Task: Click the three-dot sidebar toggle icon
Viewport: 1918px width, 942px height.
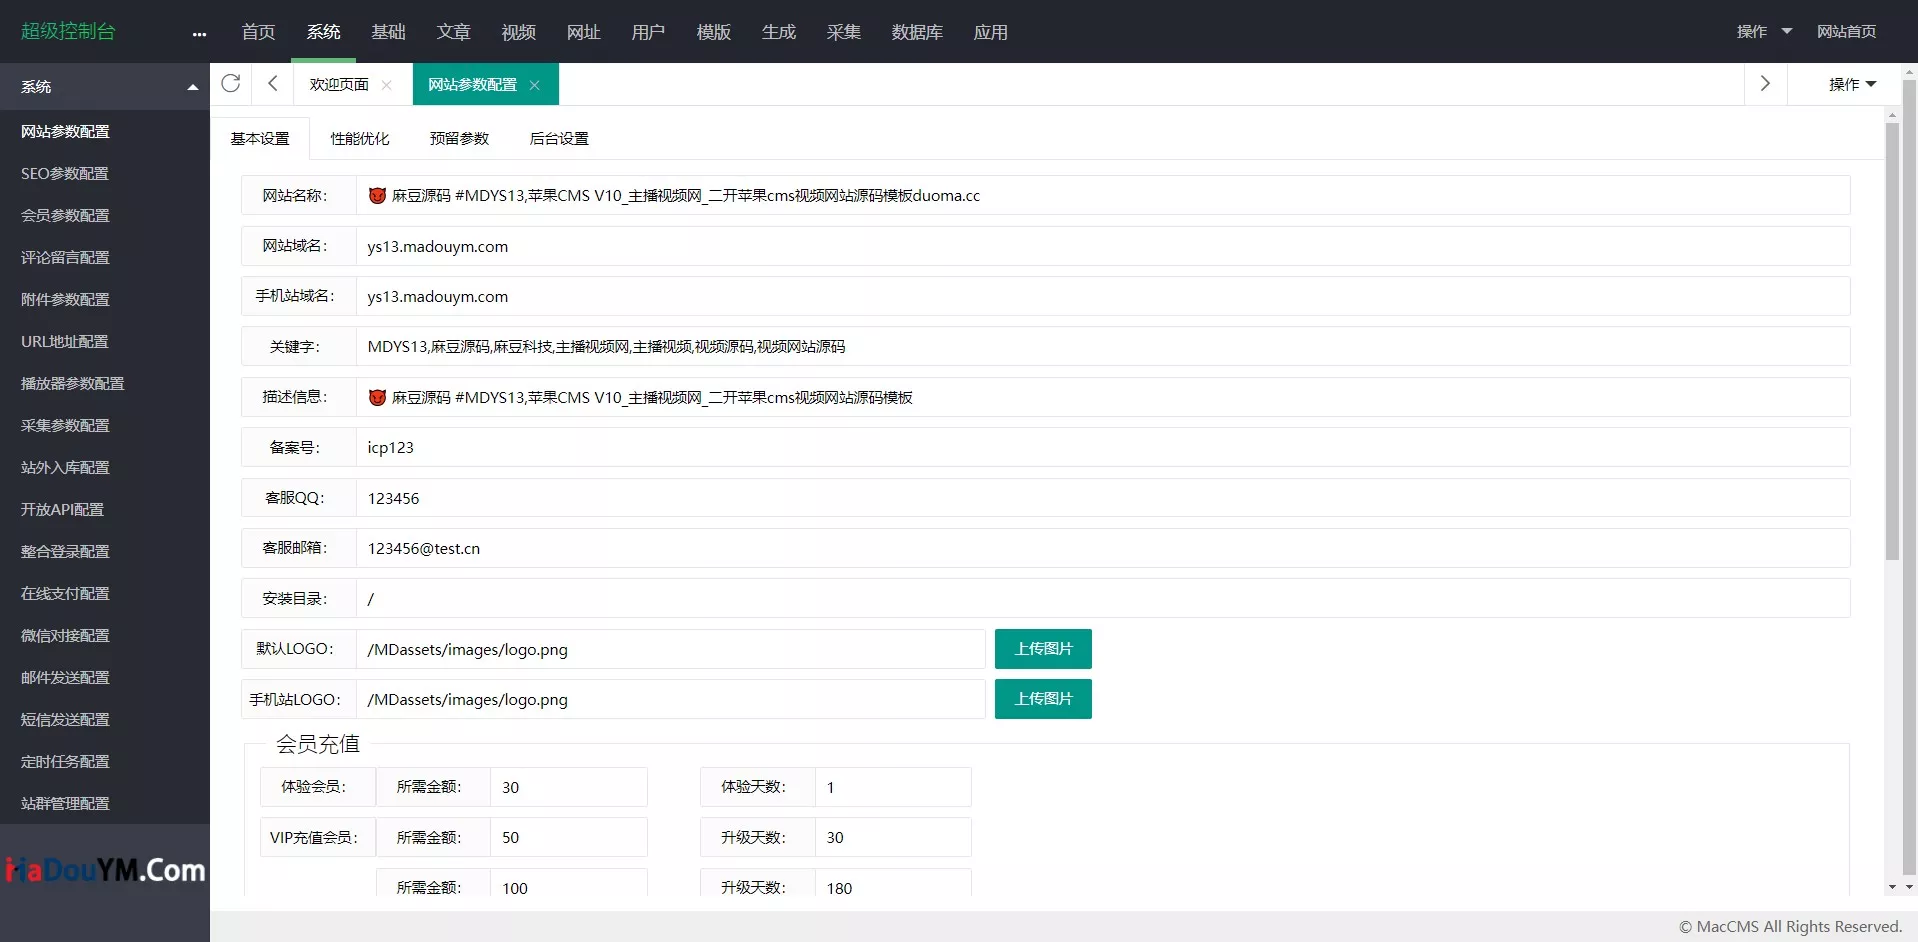Action: tap(199, 33)
